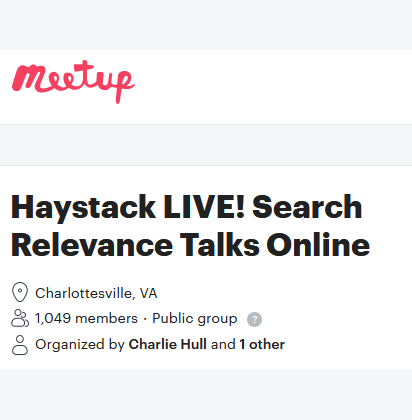Click the dot separator before Public group
Viewport: 412px width, 420px height.
(x=145, y=319)
